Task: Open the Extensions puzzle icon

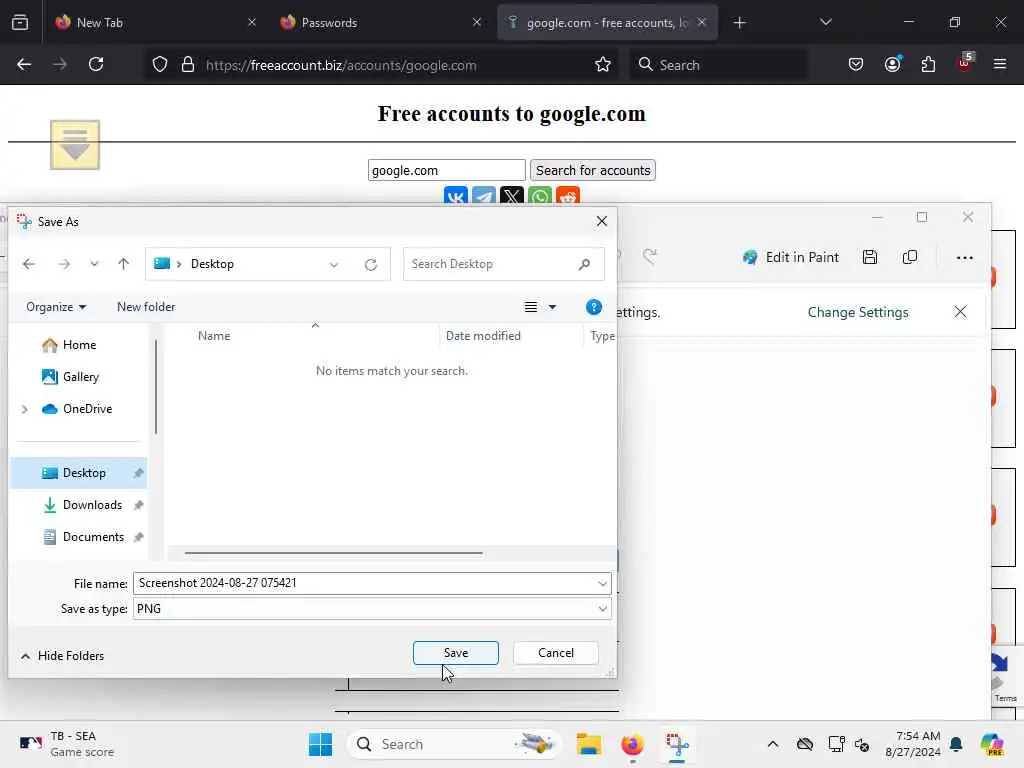Action: click(x=928, y=65)
